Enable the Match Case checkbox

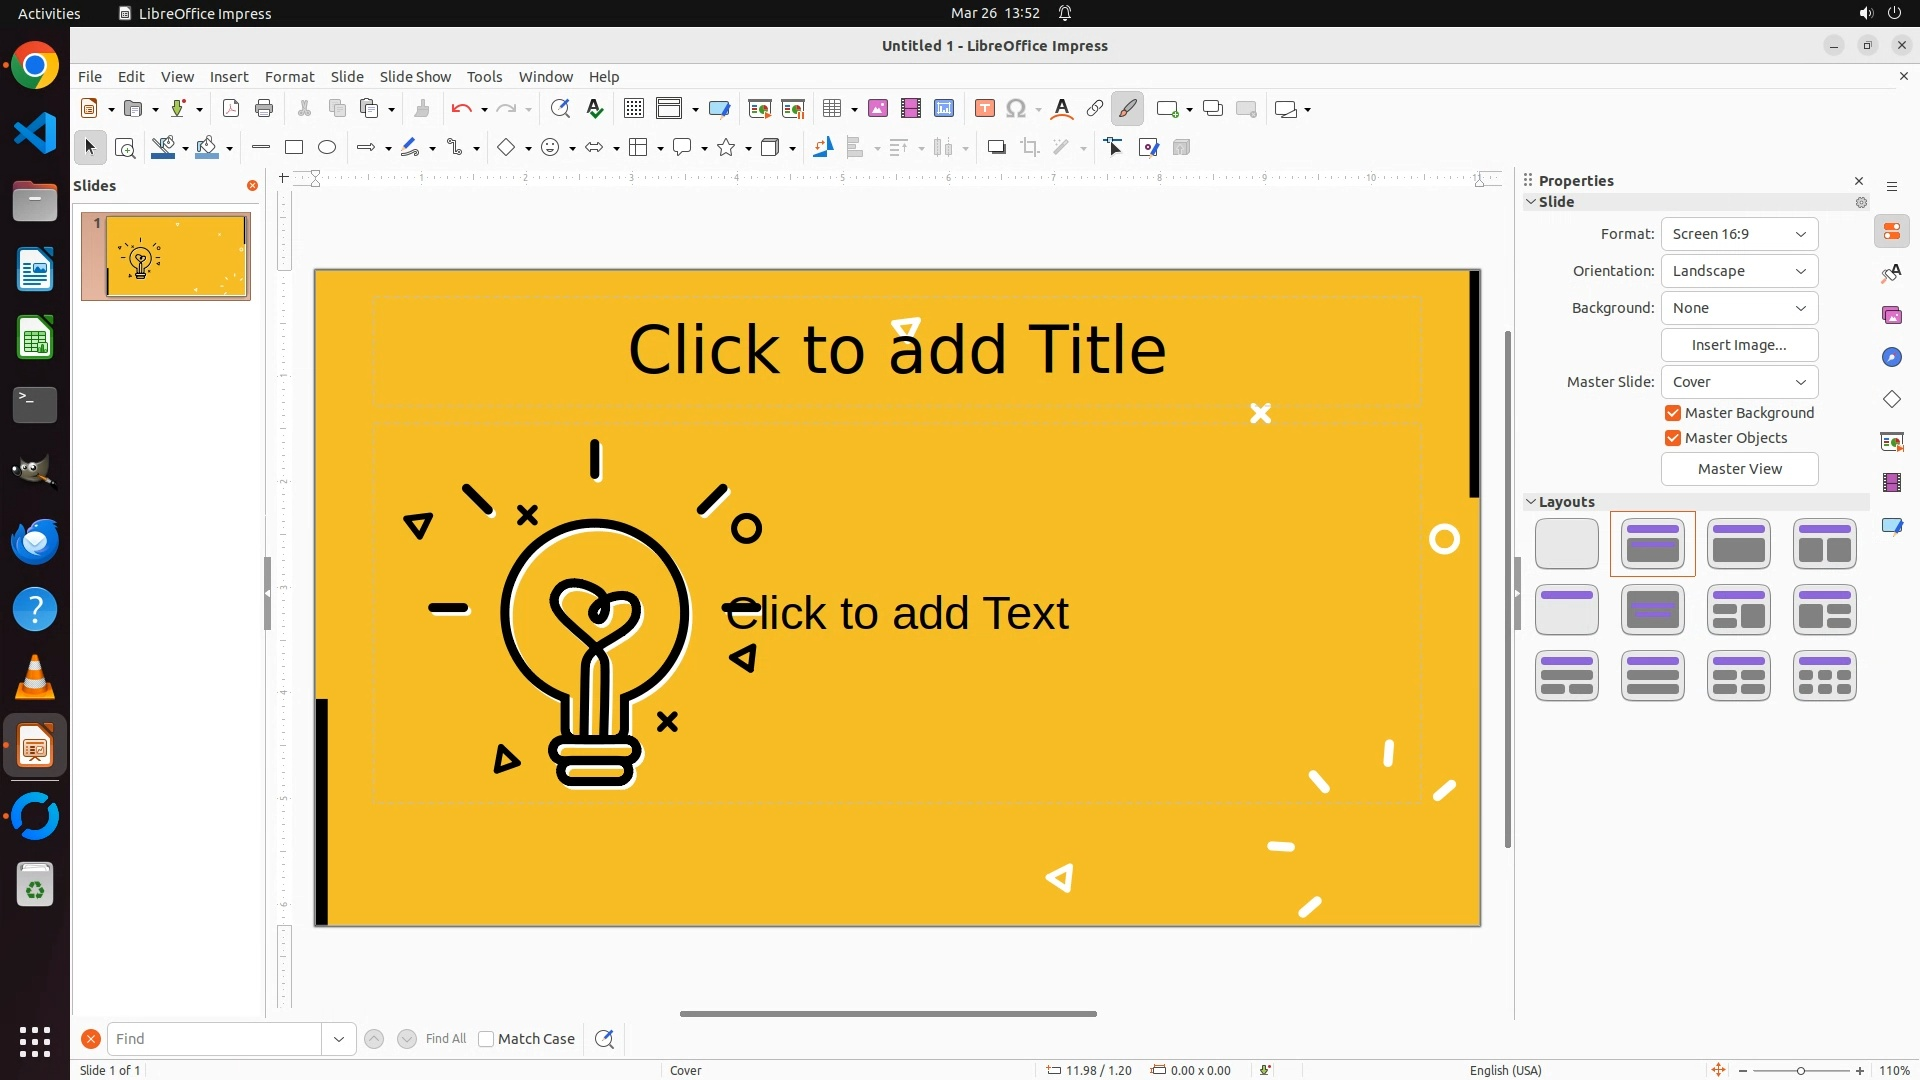[x=486, y=1039]
